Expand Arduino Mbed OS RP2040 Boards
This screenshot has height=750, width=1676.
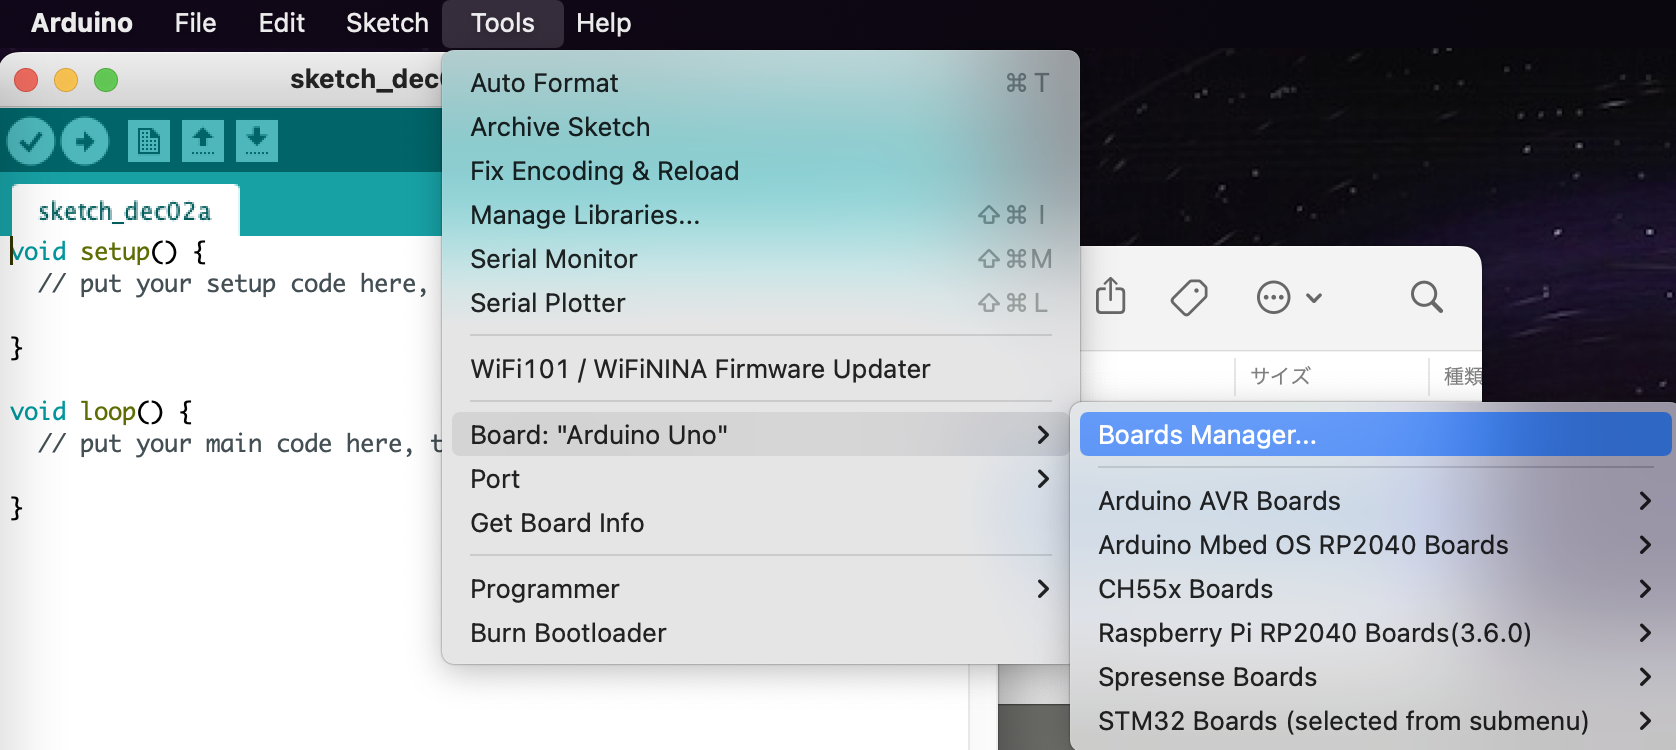[x=1376, y=545]
